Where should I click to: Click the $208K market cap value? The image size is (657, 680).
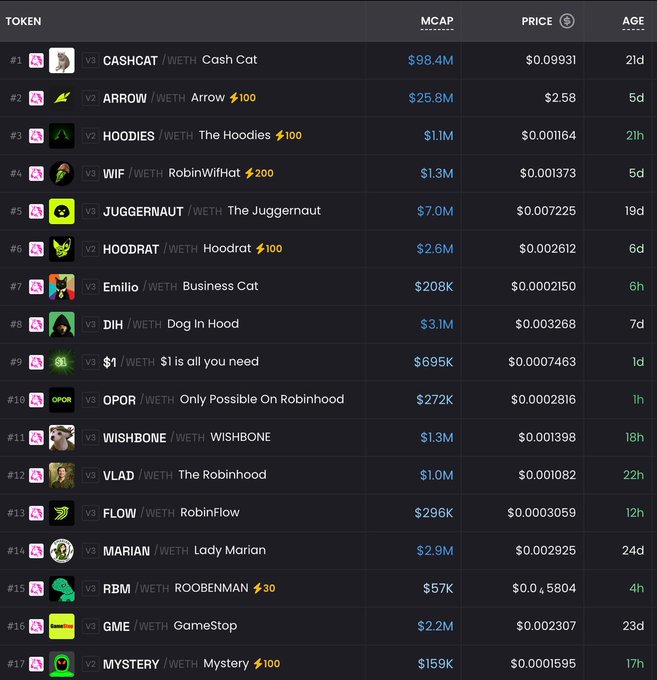(x=434, y=287)
